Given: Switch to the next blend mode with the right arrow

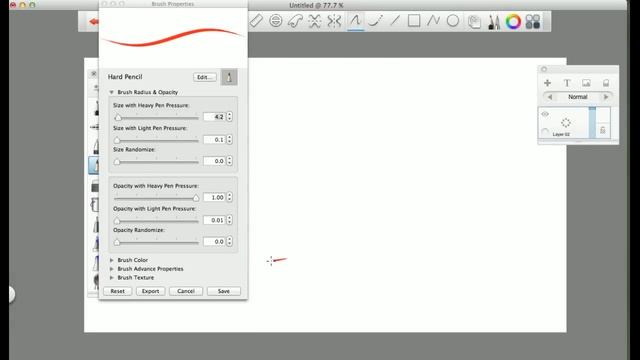Looking at the screenshot, I should (606, 97).
